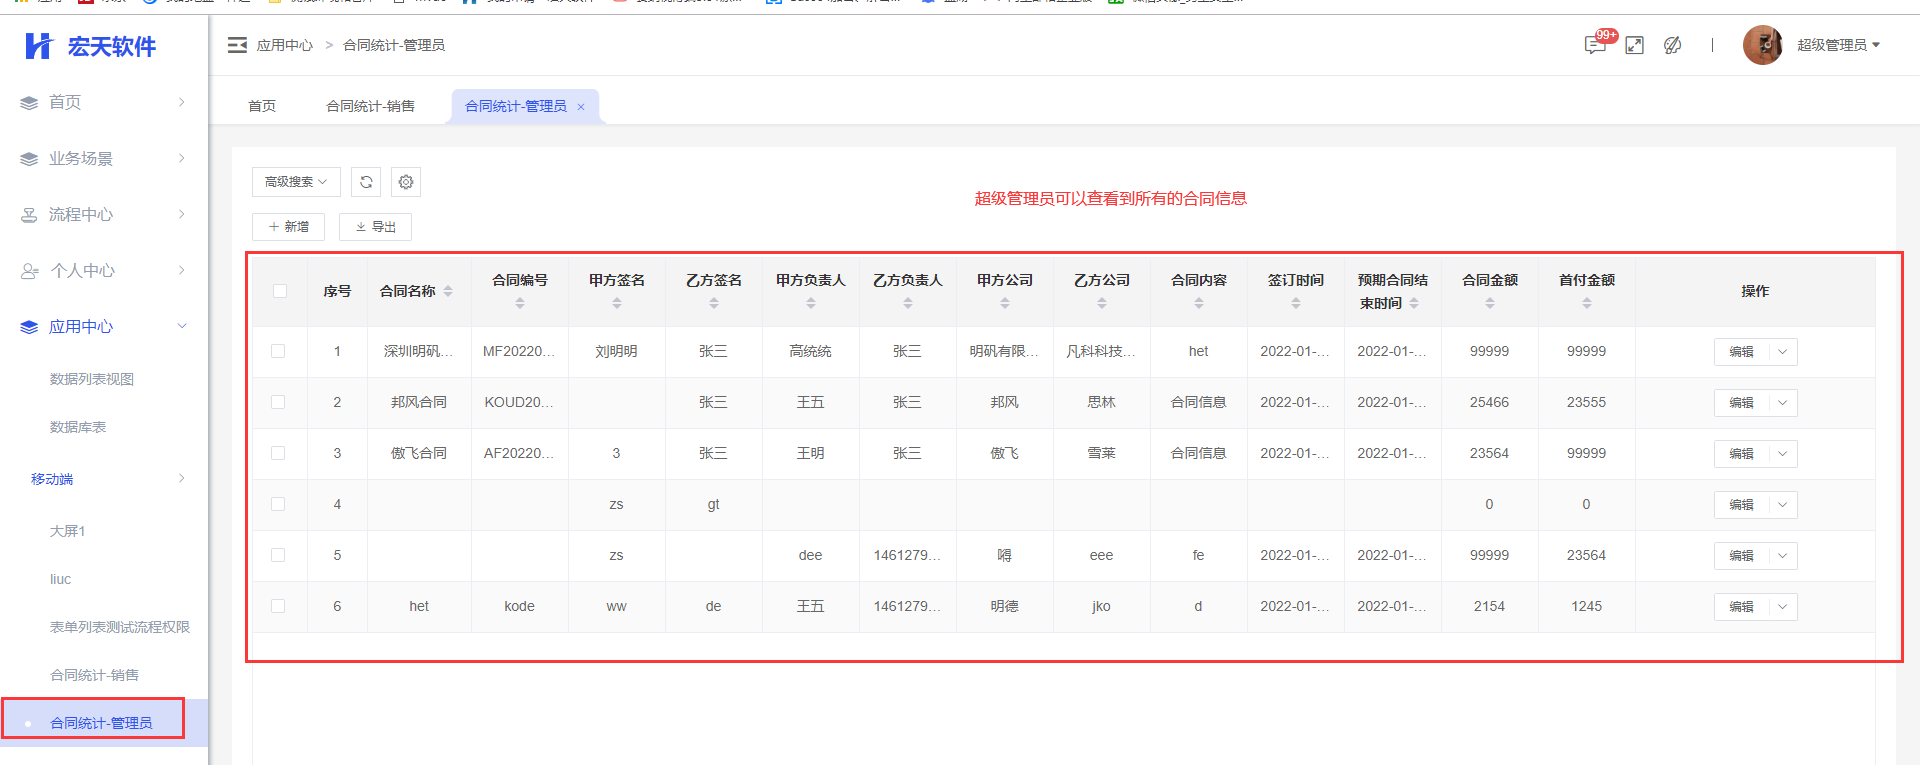Image resolution: width=1920 pixels, height=765 pixels.
Task: Open the dropdown arrow next to row 2 编辑
Action: click(x=1782, y=403)
